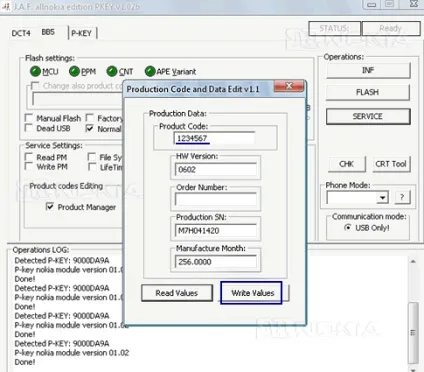This screenshot has width=424, height=372.
Task: Switch to the BB5 tab
Action: pos(48,32)
